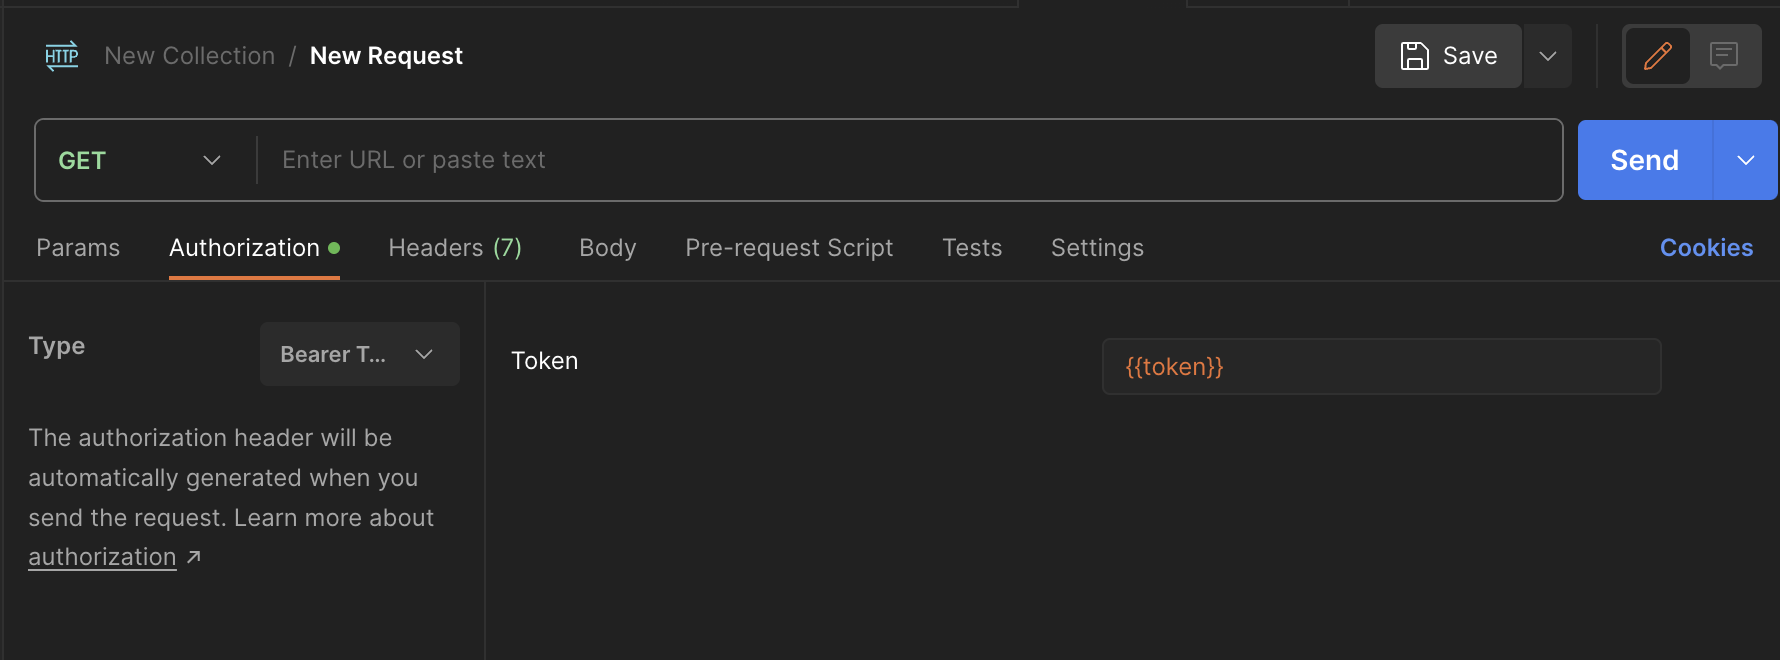Expand the Send options chevron
Screen dimensions: 1780x660
[1746, 160]
